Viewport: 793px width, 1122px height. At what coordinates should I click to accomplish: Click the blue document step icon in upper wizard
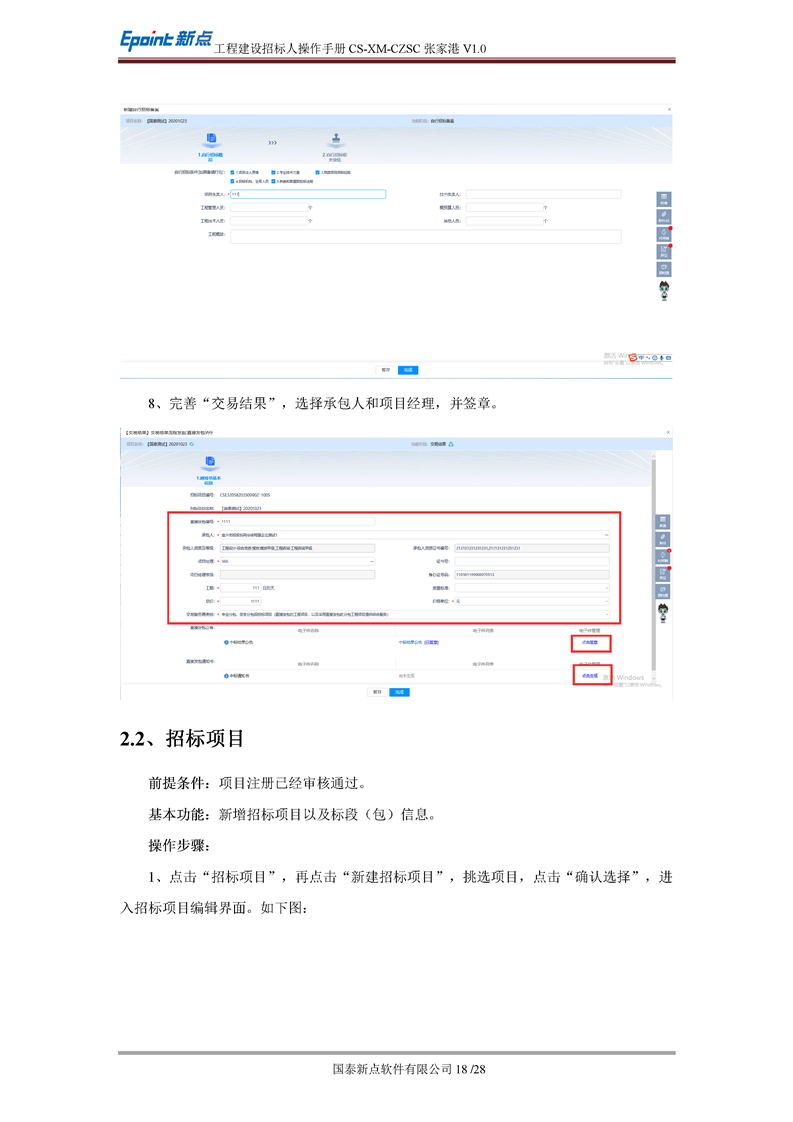point(211,141)
